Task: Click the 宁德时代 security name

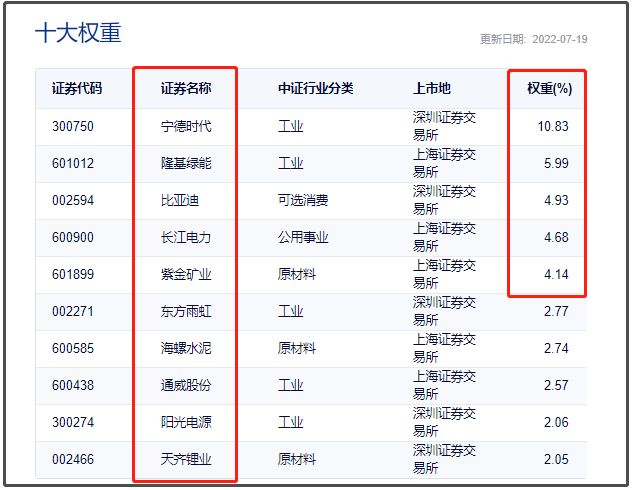Action: (186, 127)
